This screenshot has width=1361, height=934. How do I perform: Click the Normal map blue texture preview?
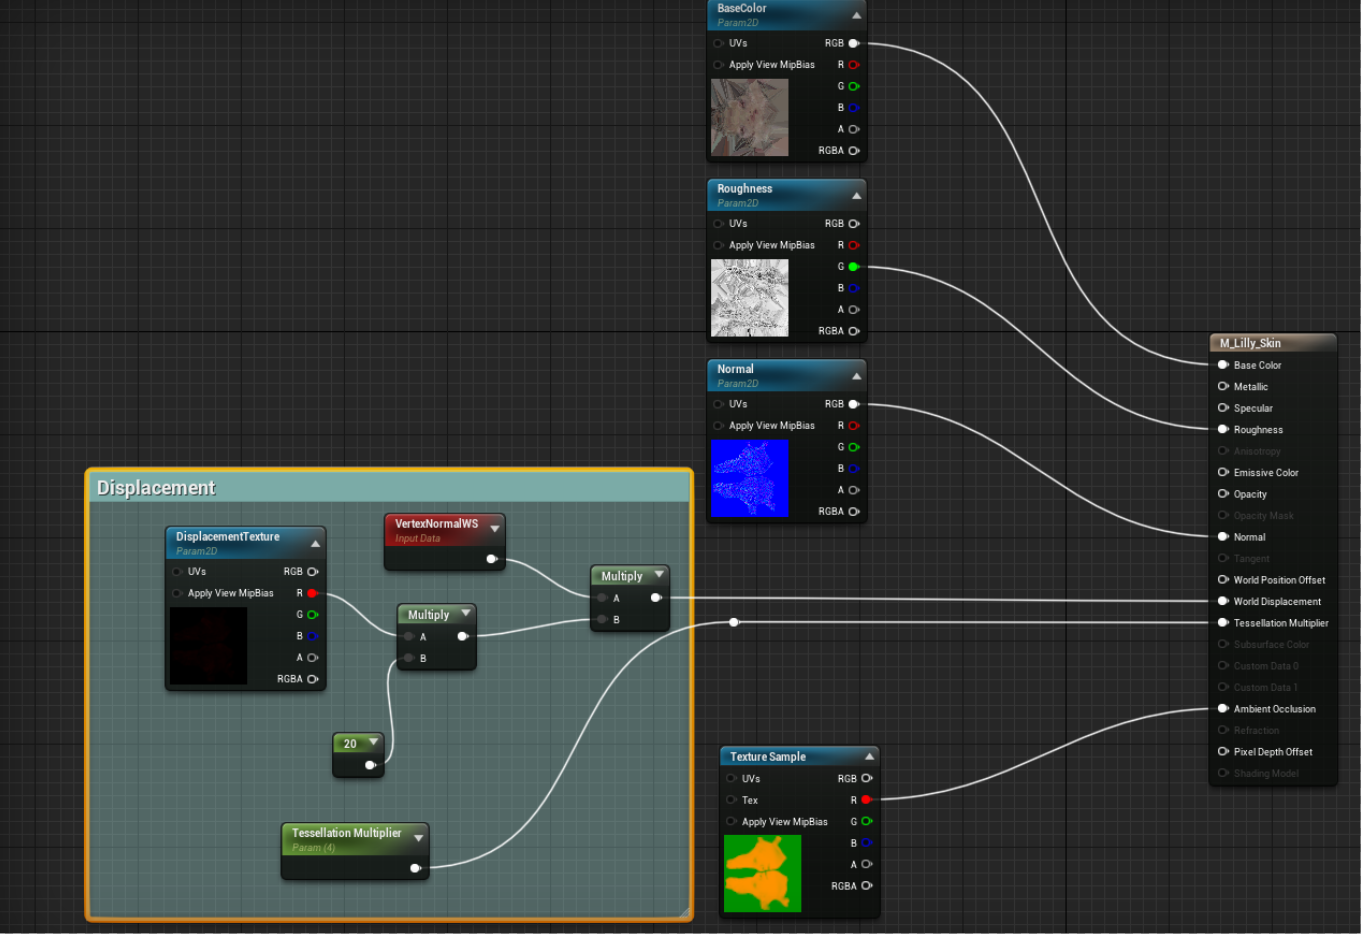point(749,479)
